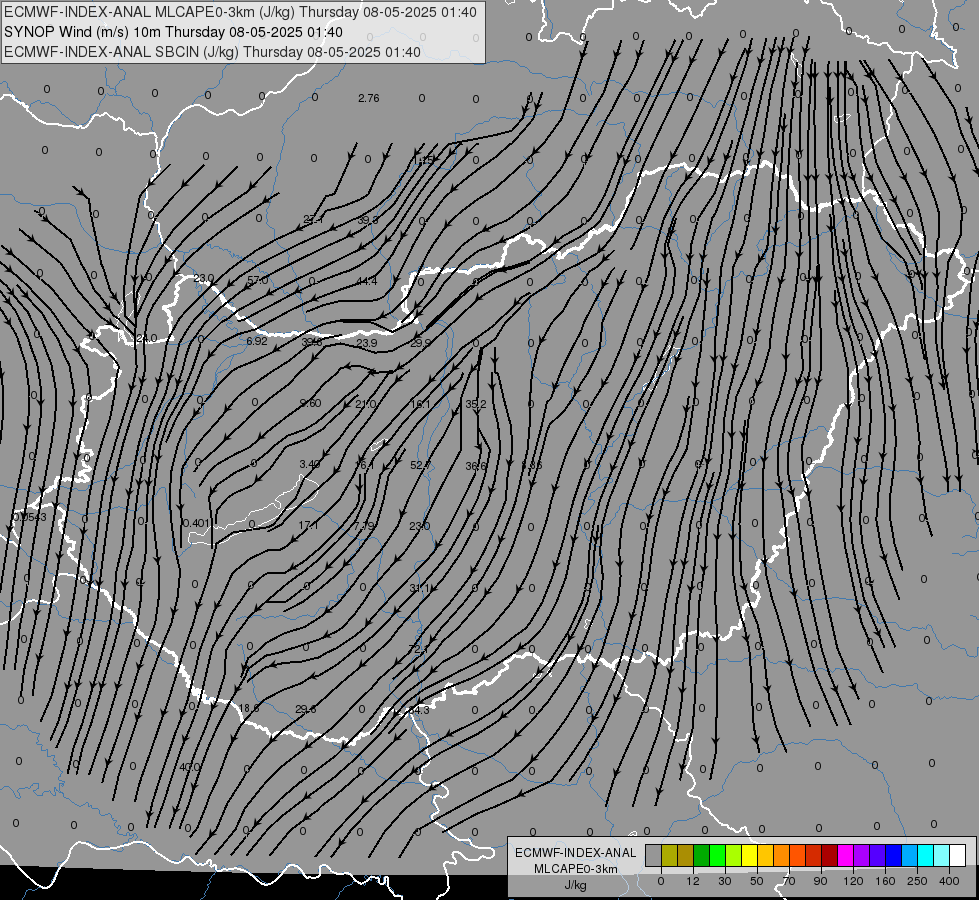Click the 29.6 value on the map

coord(306,709)
